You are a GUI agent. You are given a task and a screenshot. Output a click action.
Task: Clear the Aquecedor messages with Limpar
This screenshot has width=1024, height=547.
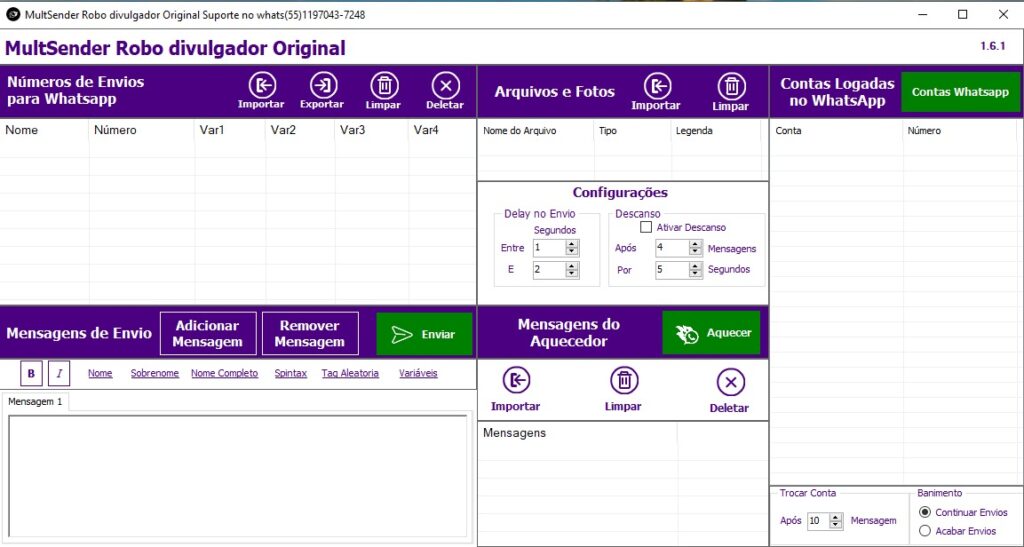(624, 390)
